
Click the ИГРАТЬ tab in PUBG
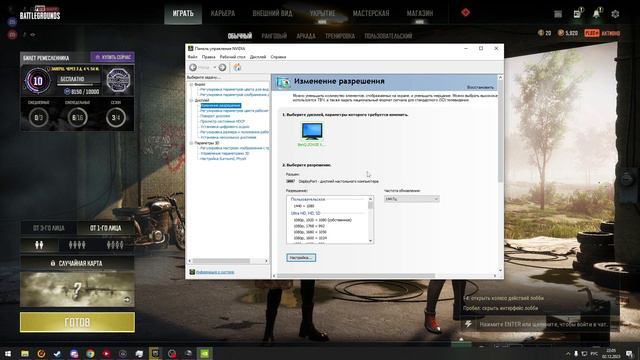183,13
